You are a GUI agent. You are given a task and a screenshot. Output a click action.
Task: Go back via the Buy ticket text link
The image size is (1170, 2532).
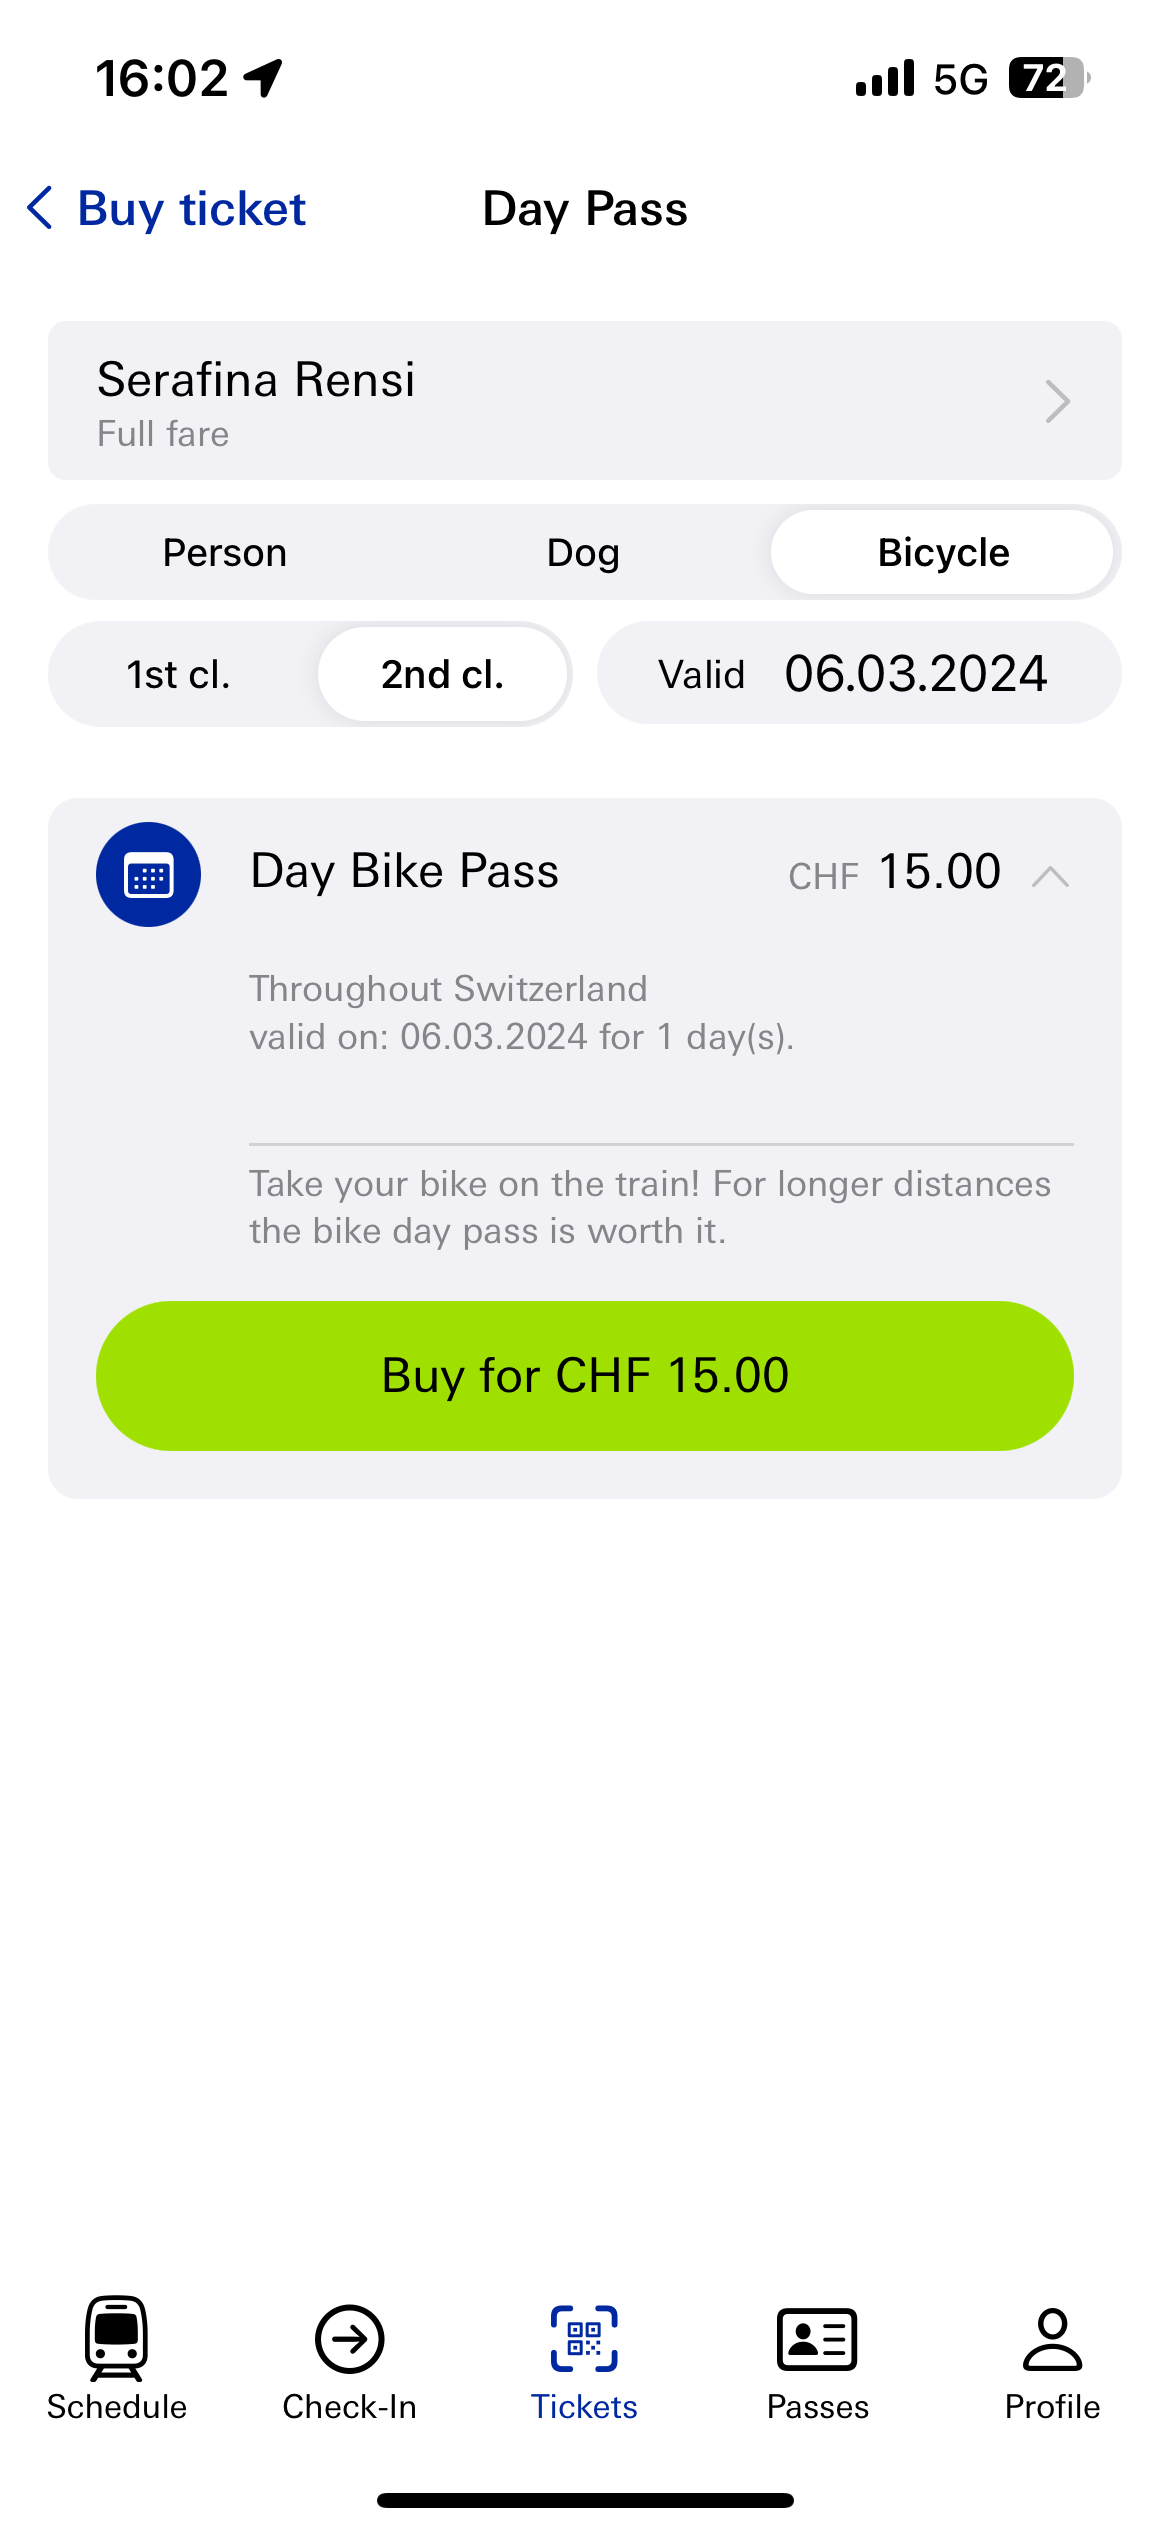click(192, 208)
